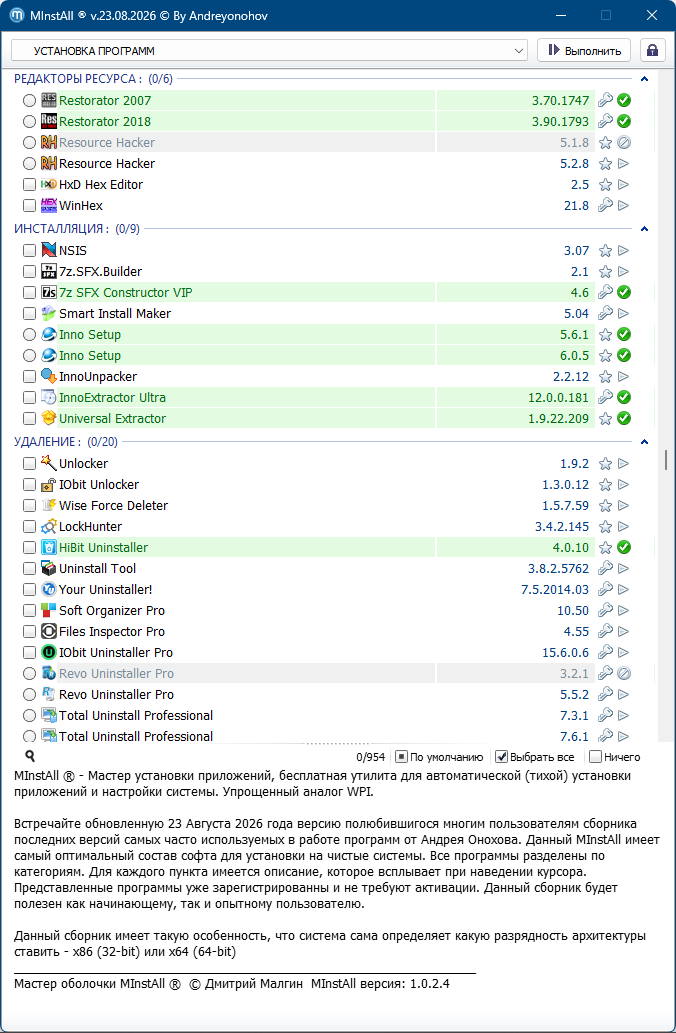
Task: Click the star icon beside NSIS
Action: pos(605,250)
